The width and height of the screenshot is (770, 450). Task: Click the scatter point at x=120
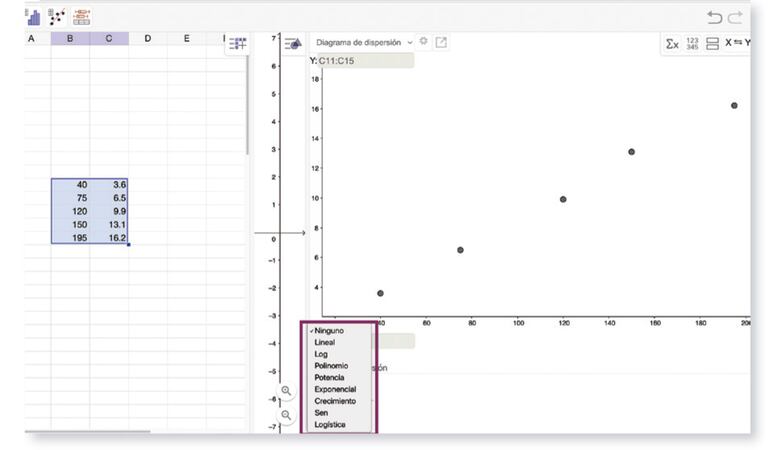click(x=563, y=200)
